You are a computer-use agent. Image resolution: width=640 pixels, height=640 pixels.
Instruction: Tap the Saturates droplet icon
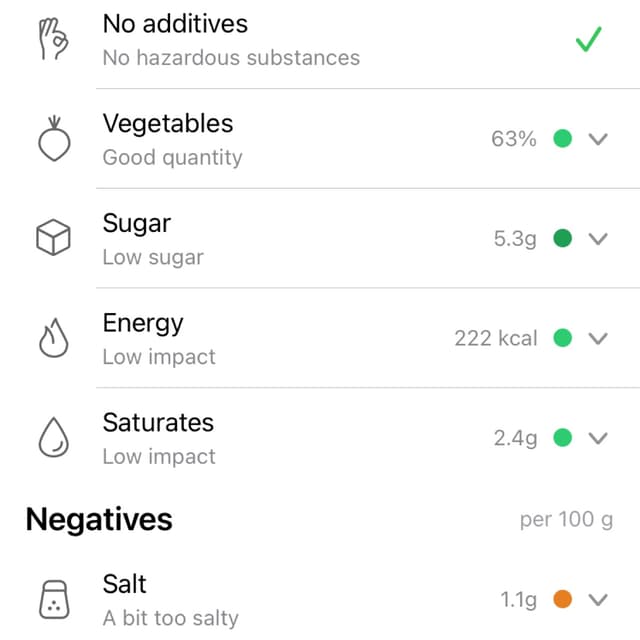click(53, 437)
